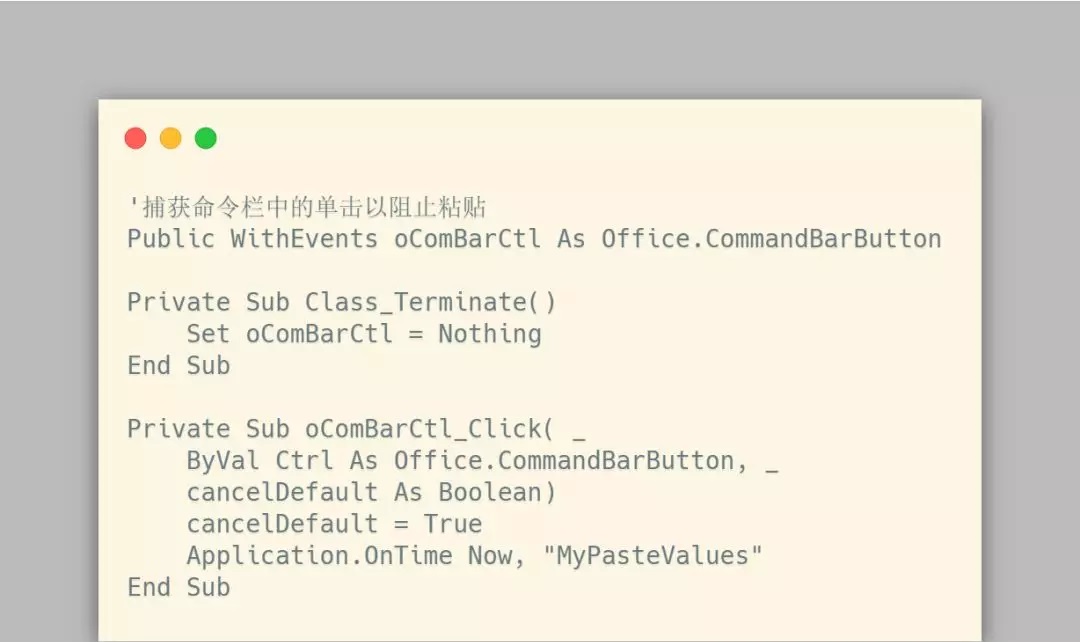Click the Set keyword
The image size is (1080, 642).
208,334
